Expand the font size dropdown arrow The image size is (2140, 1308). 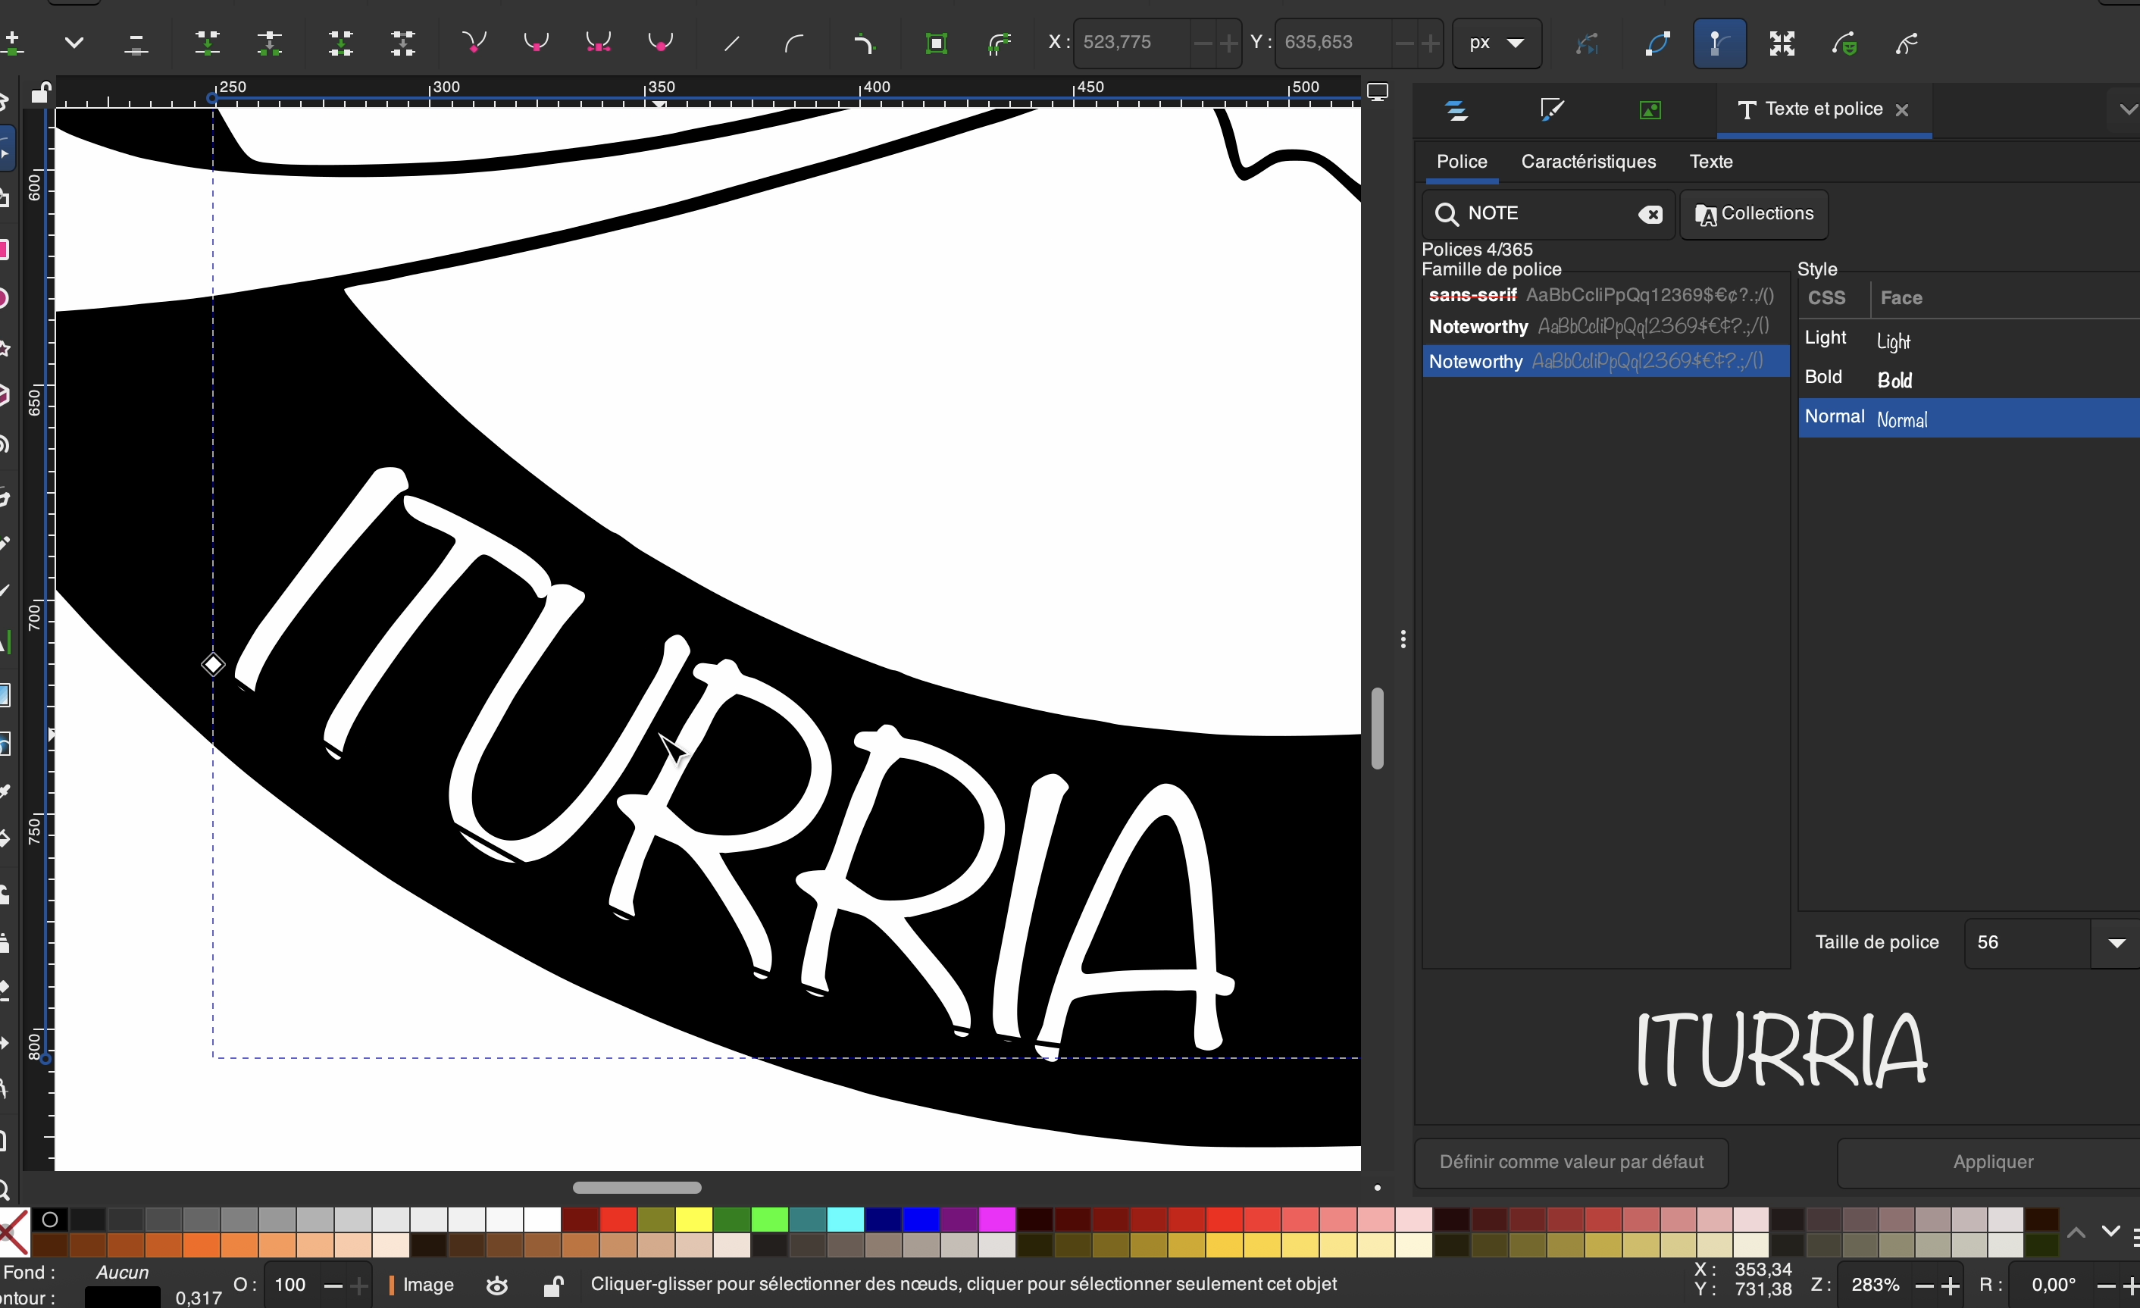[x=2116, y=943]
